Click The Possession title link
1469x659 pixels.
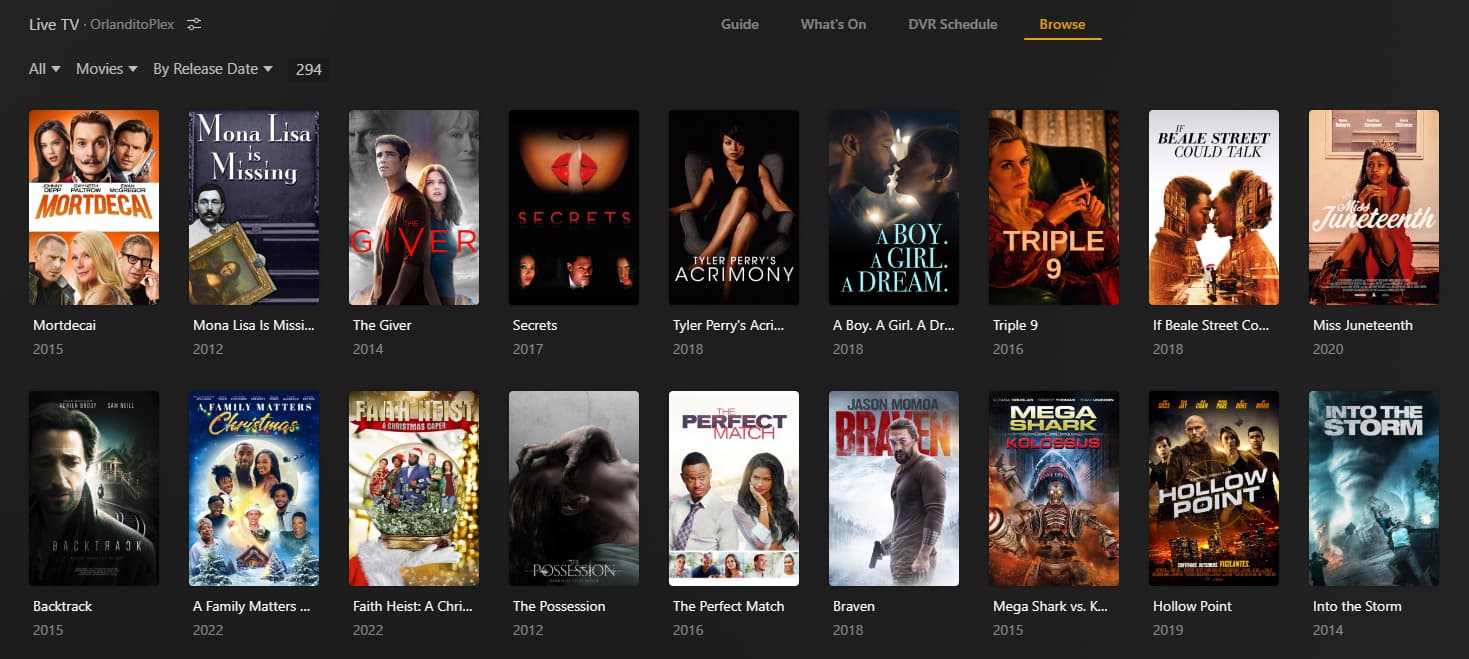pyautogui.click(x=559, y=606)
